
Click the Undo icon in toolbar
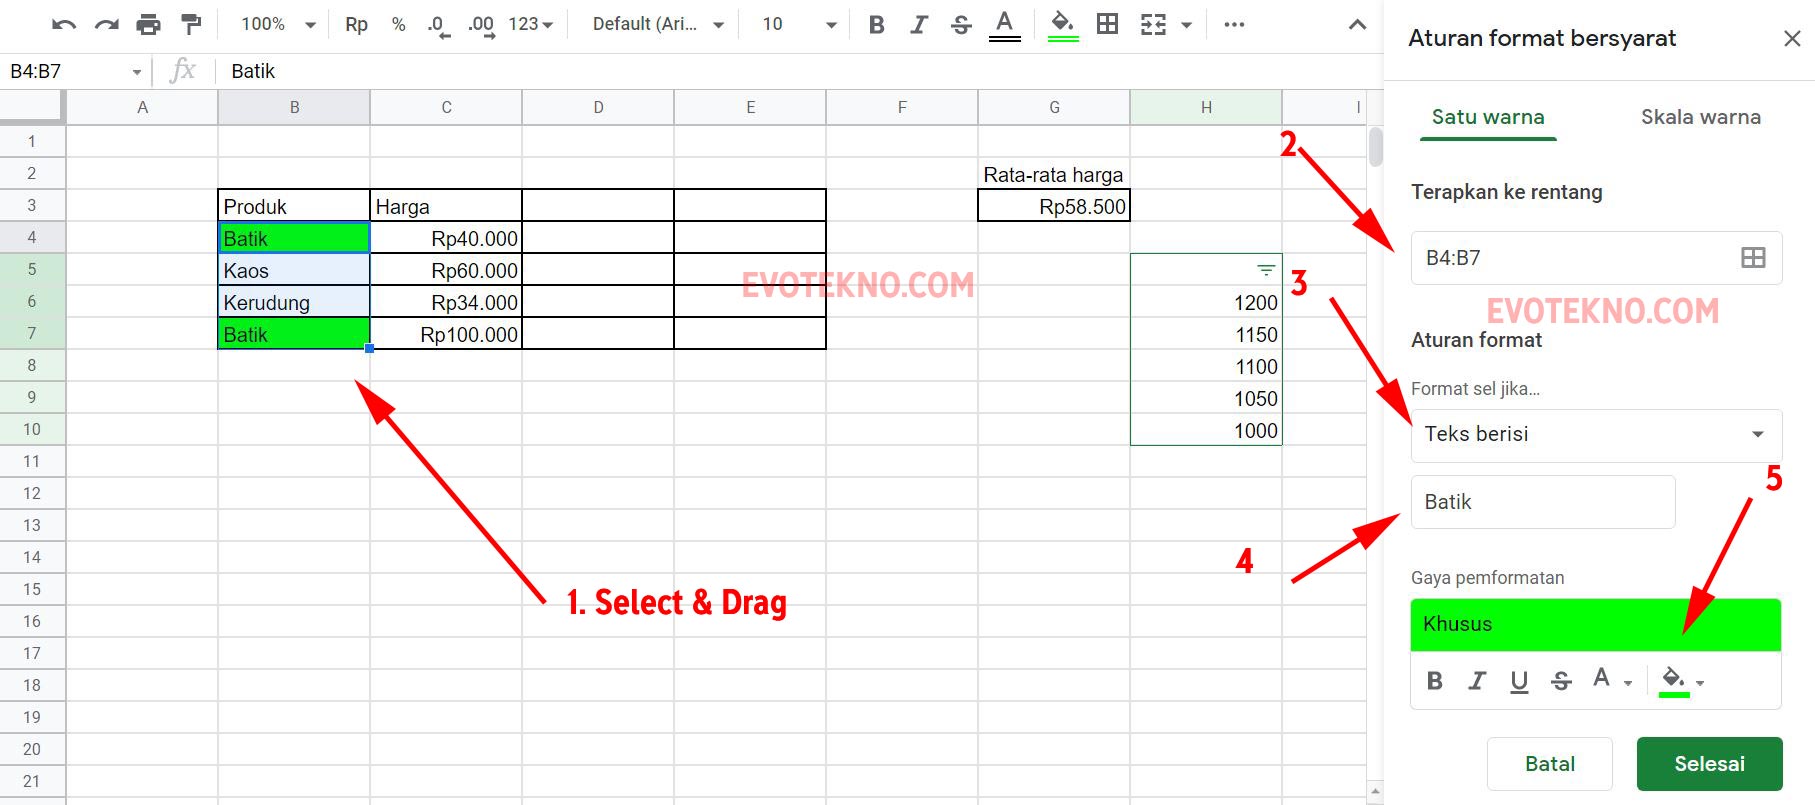tap(64, 25)
